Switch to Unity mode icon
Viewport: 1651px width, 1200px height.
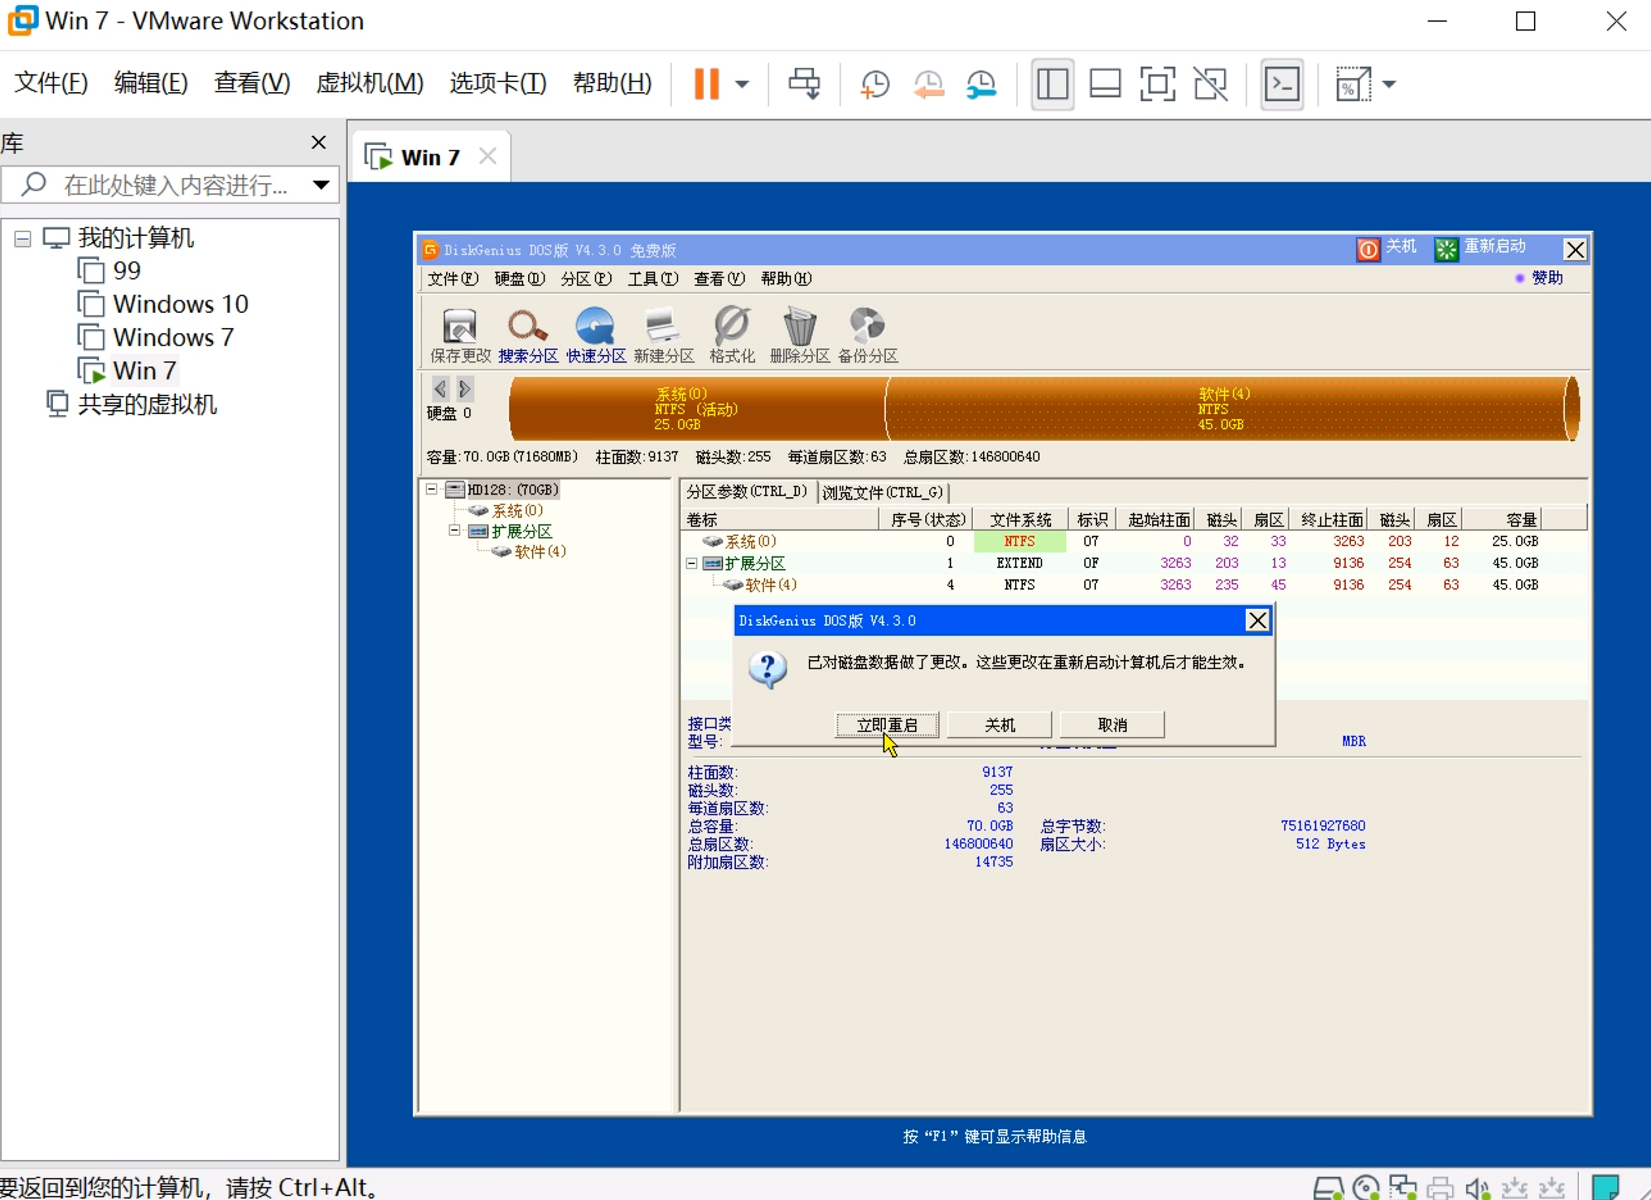[x=1211, y=84]
